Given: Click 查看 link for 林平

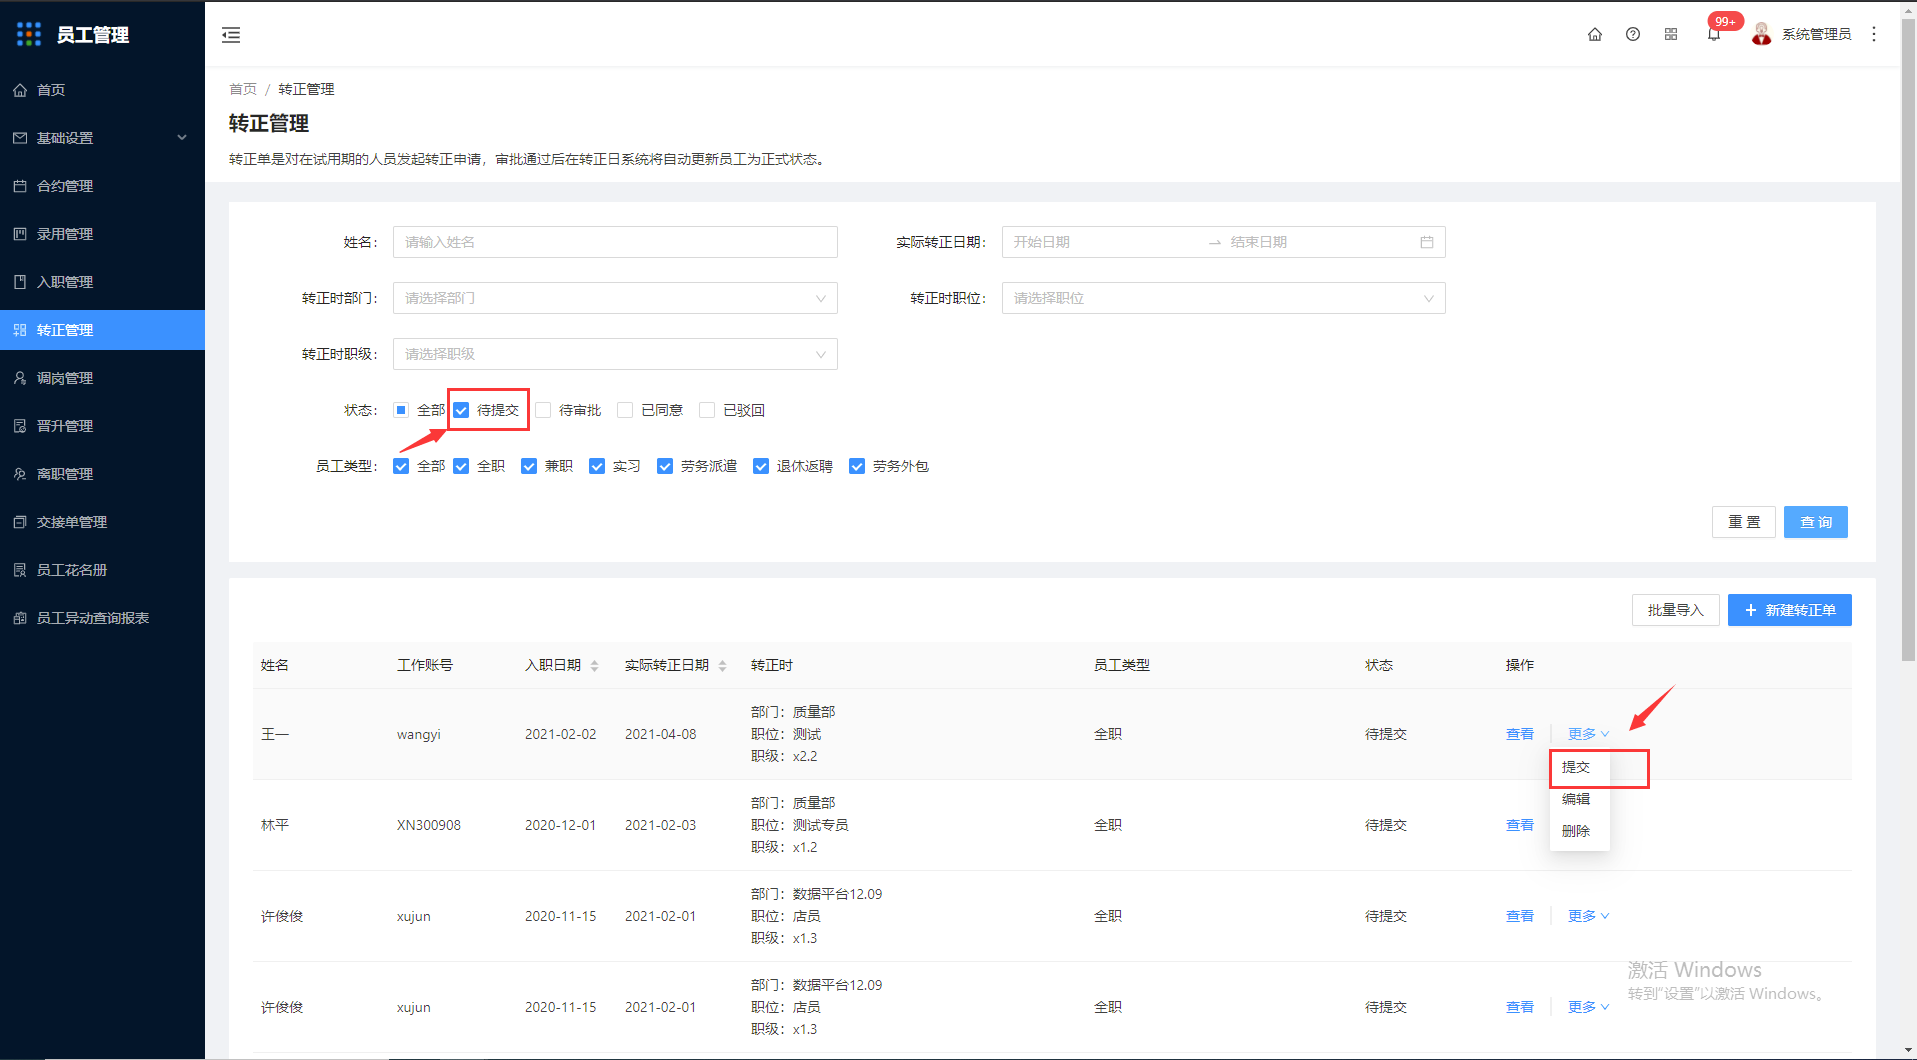Looking at the screenshot, I should [x=1520, y=825].
